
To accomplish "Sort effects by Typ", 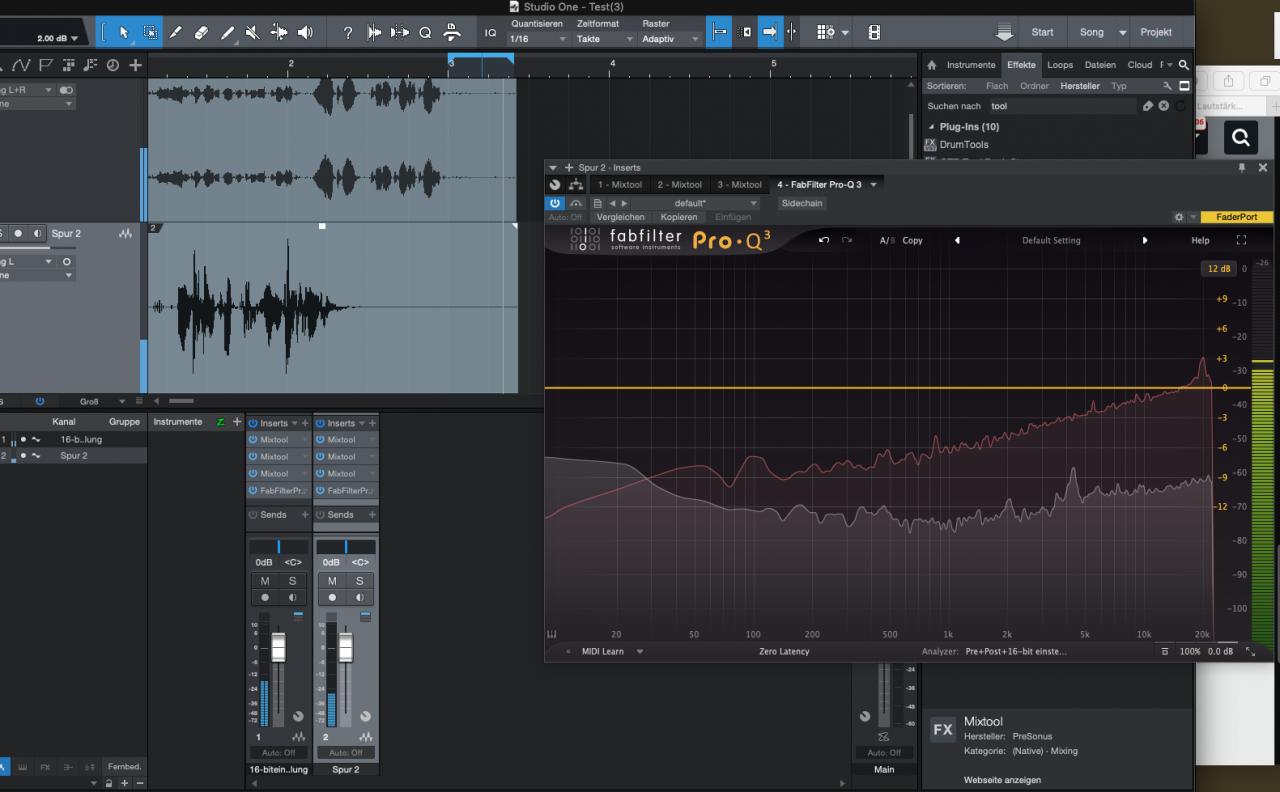I will pyautogui.click(x=1119, y=86).
